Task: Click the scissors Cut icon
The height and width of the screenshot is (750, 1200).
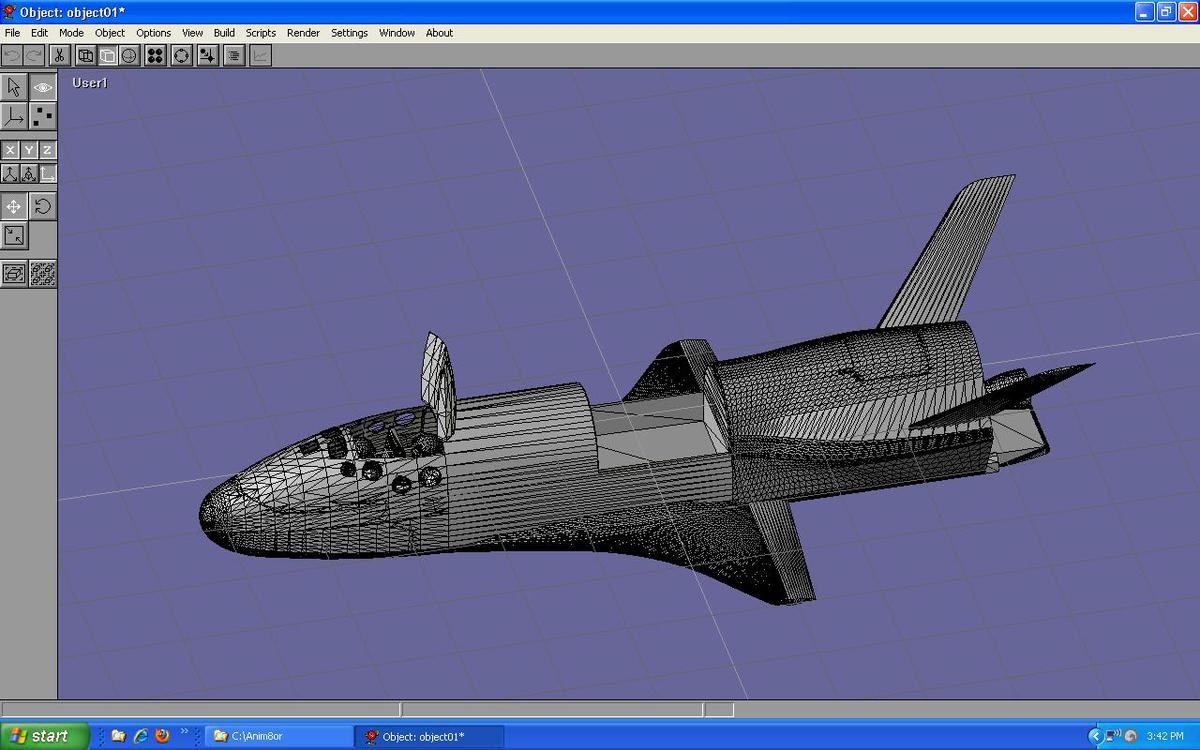Action: click(x=60, y=56)
